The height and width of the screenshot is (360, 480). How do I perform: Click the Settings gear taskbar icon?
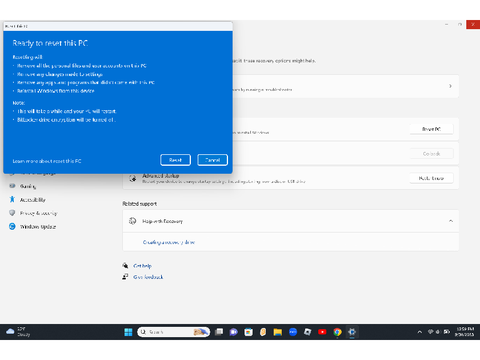pos(352,332)
